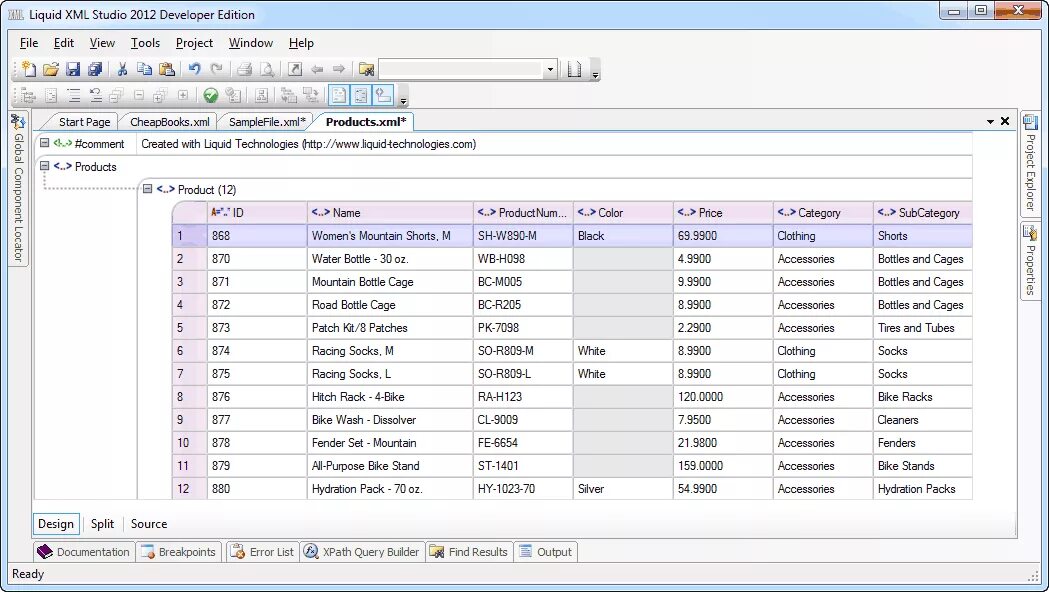Toggle the second highlighted view-mode button
1049x592 pixels.
click(x=361, y=96)
